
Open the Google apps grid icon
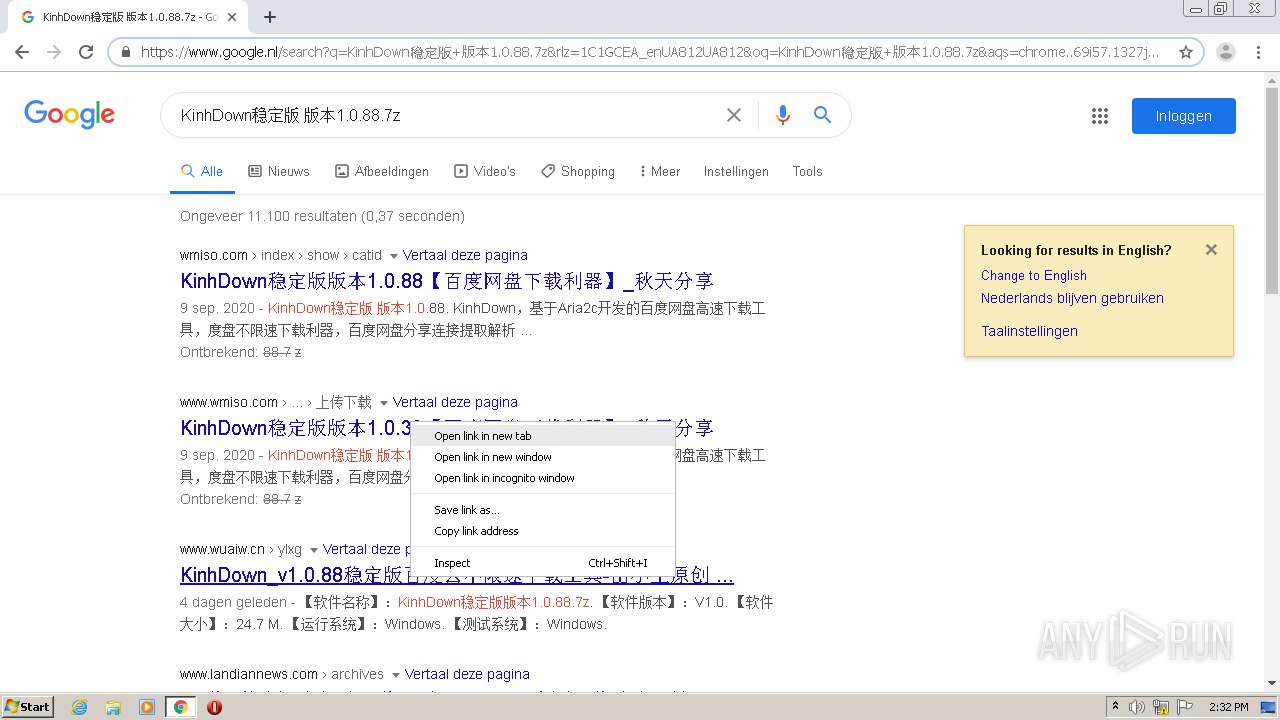click(x=1100, y=116)
